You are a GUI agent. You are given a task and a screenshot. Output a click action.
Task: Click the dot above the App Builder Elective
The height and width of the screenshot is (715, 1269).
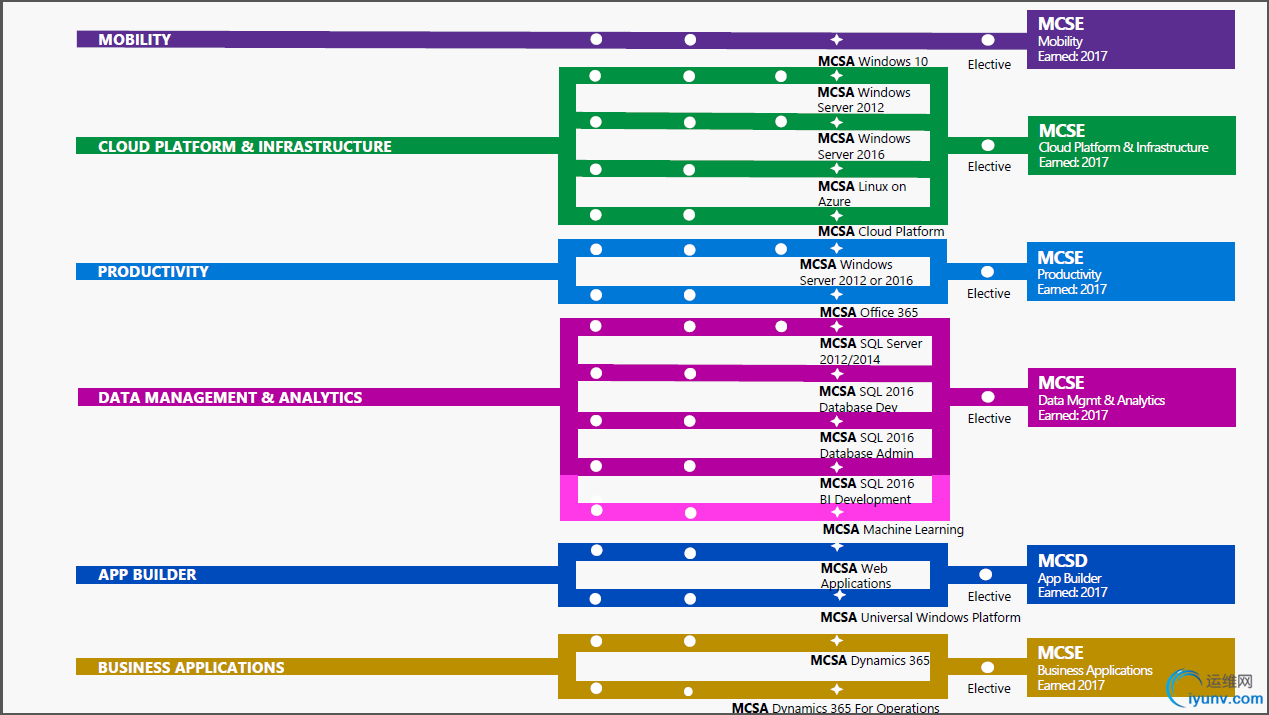click(986, 575)
